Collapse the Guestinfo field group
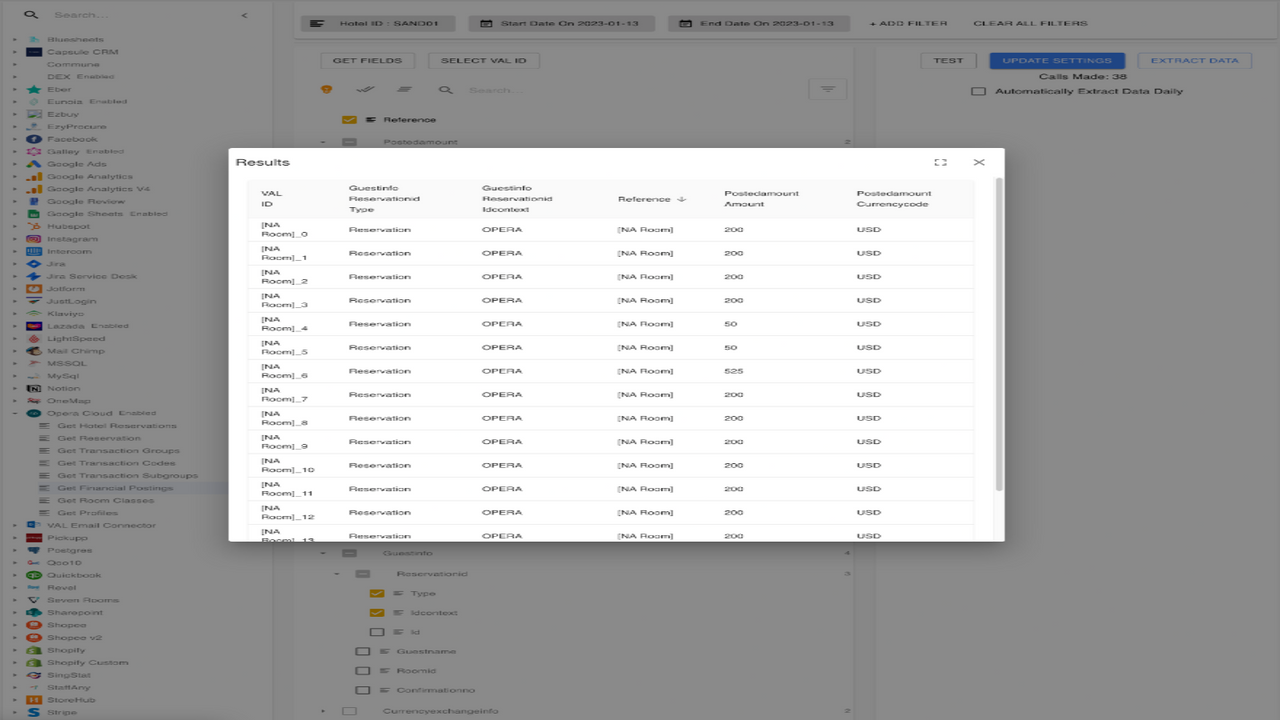Viewport: 1280px width, 720px height. 323,553
